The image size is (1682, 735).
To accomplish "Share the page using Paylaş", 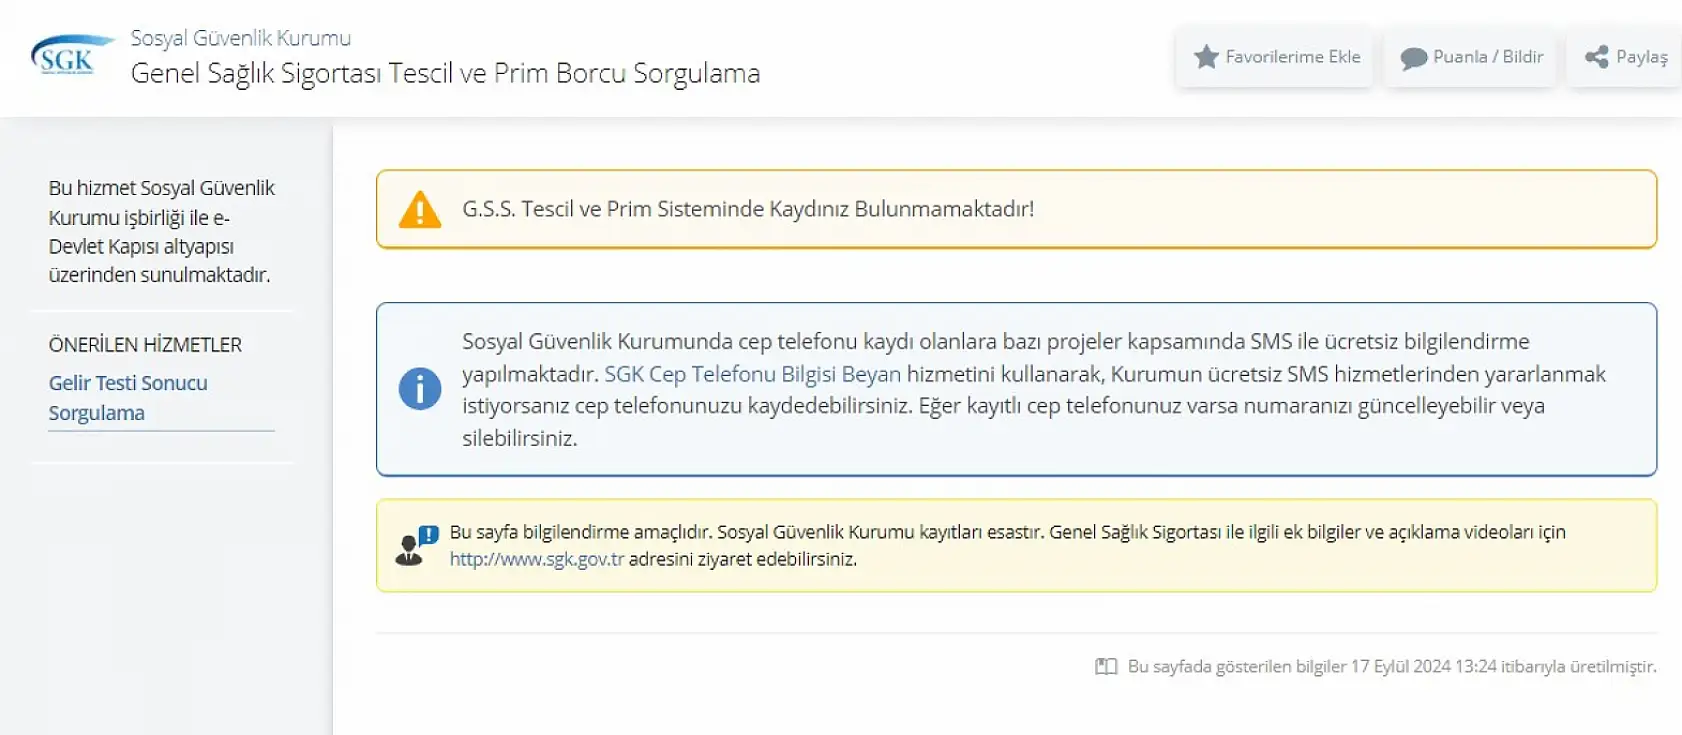I will (x=1623, y=57).
